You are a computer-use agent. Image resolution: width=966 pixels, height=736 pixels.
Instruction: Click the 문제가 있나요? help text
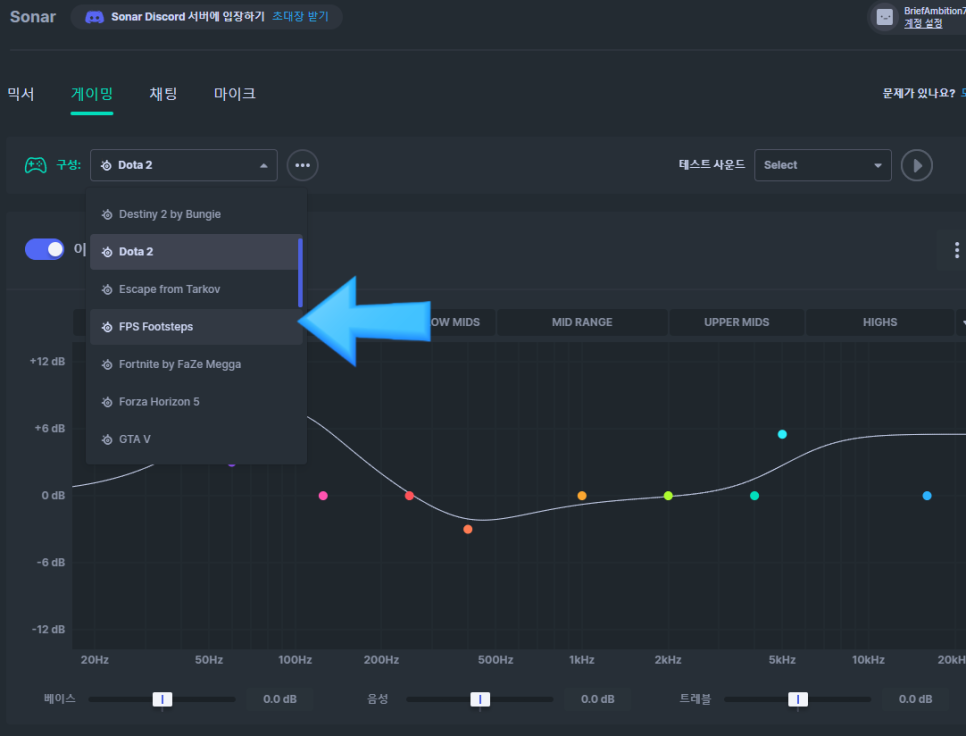919,94
